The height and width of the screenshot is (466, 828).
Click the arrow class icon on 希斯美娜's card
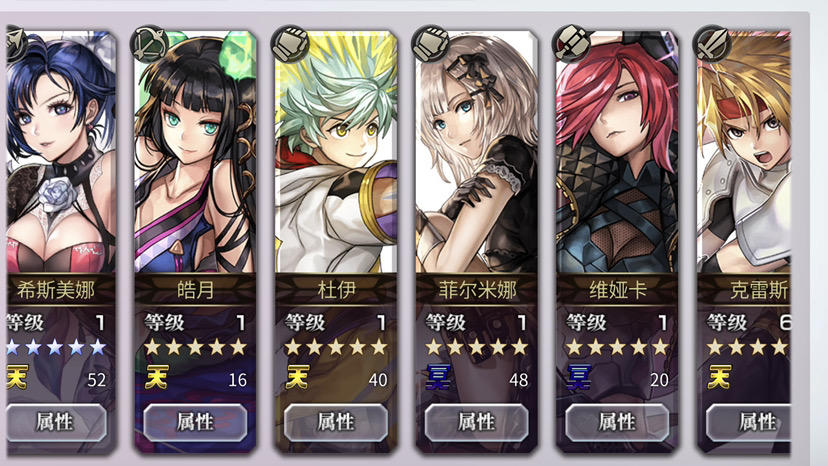pyautogui.click(x=16, y=43)
